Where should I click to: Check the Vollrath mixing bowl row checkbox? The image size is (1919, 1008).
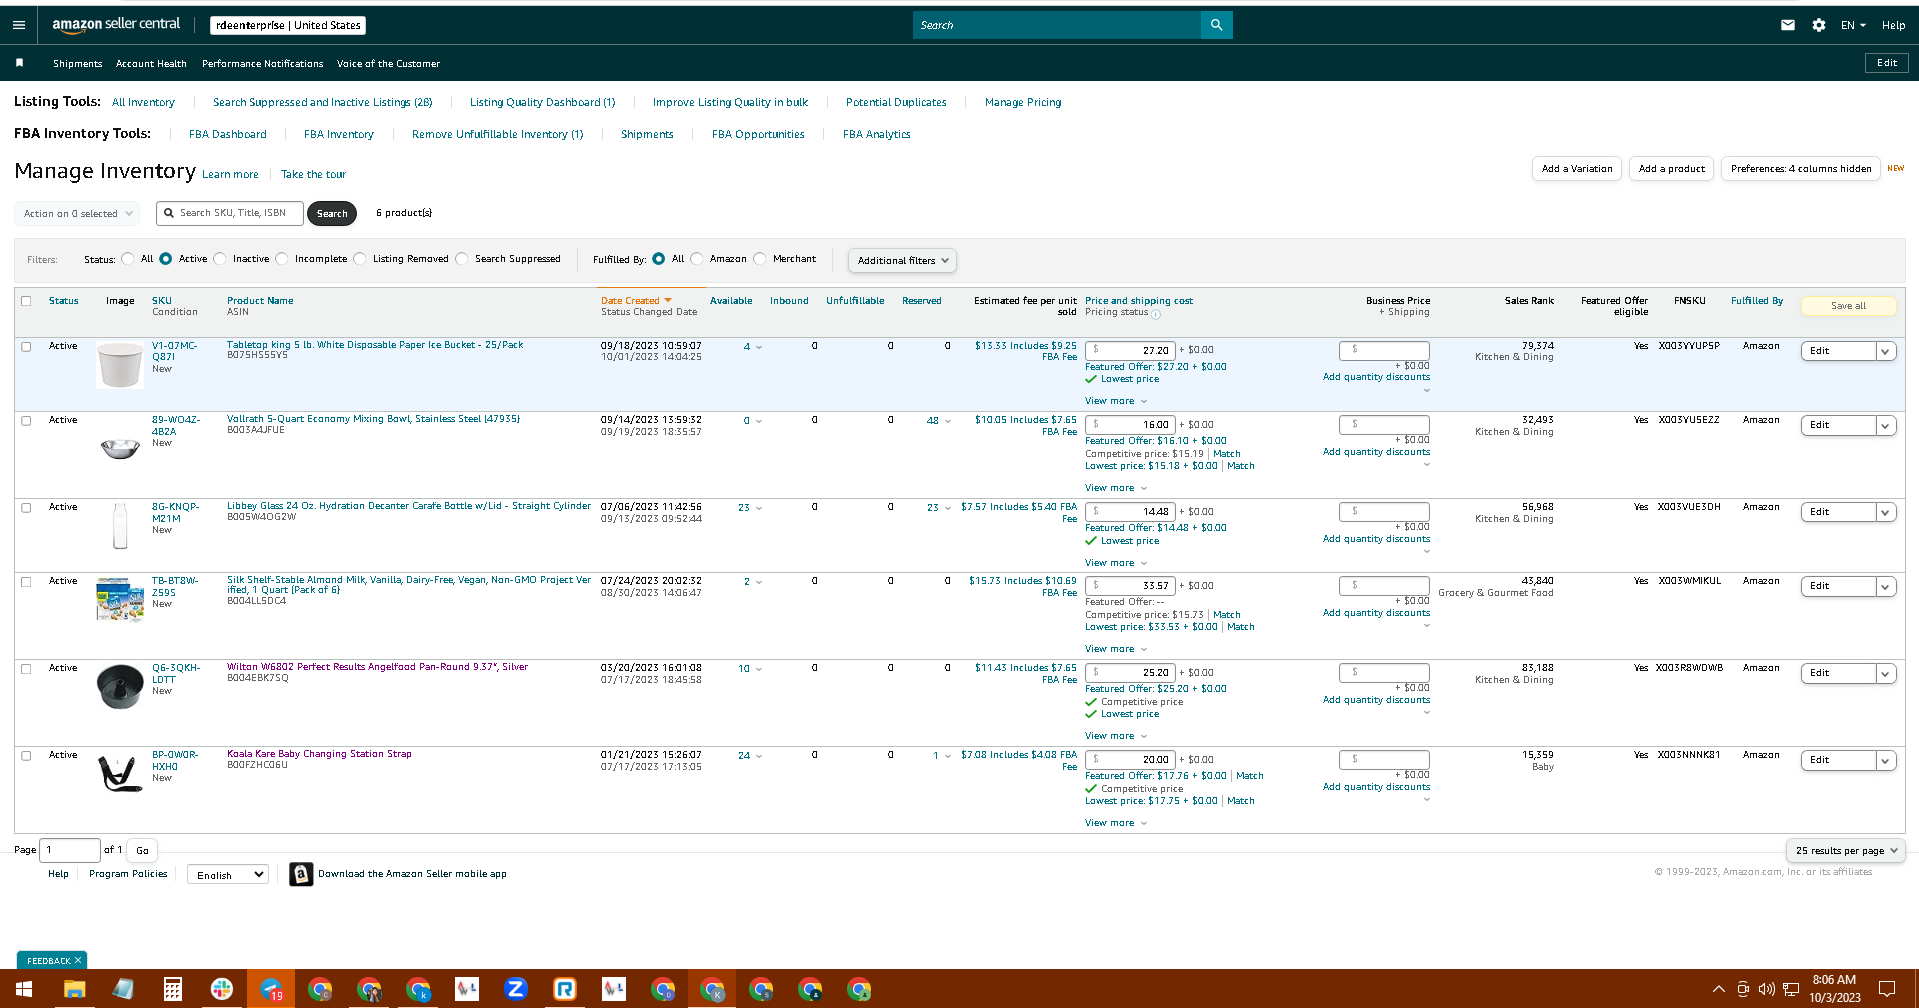click(26, 420)
